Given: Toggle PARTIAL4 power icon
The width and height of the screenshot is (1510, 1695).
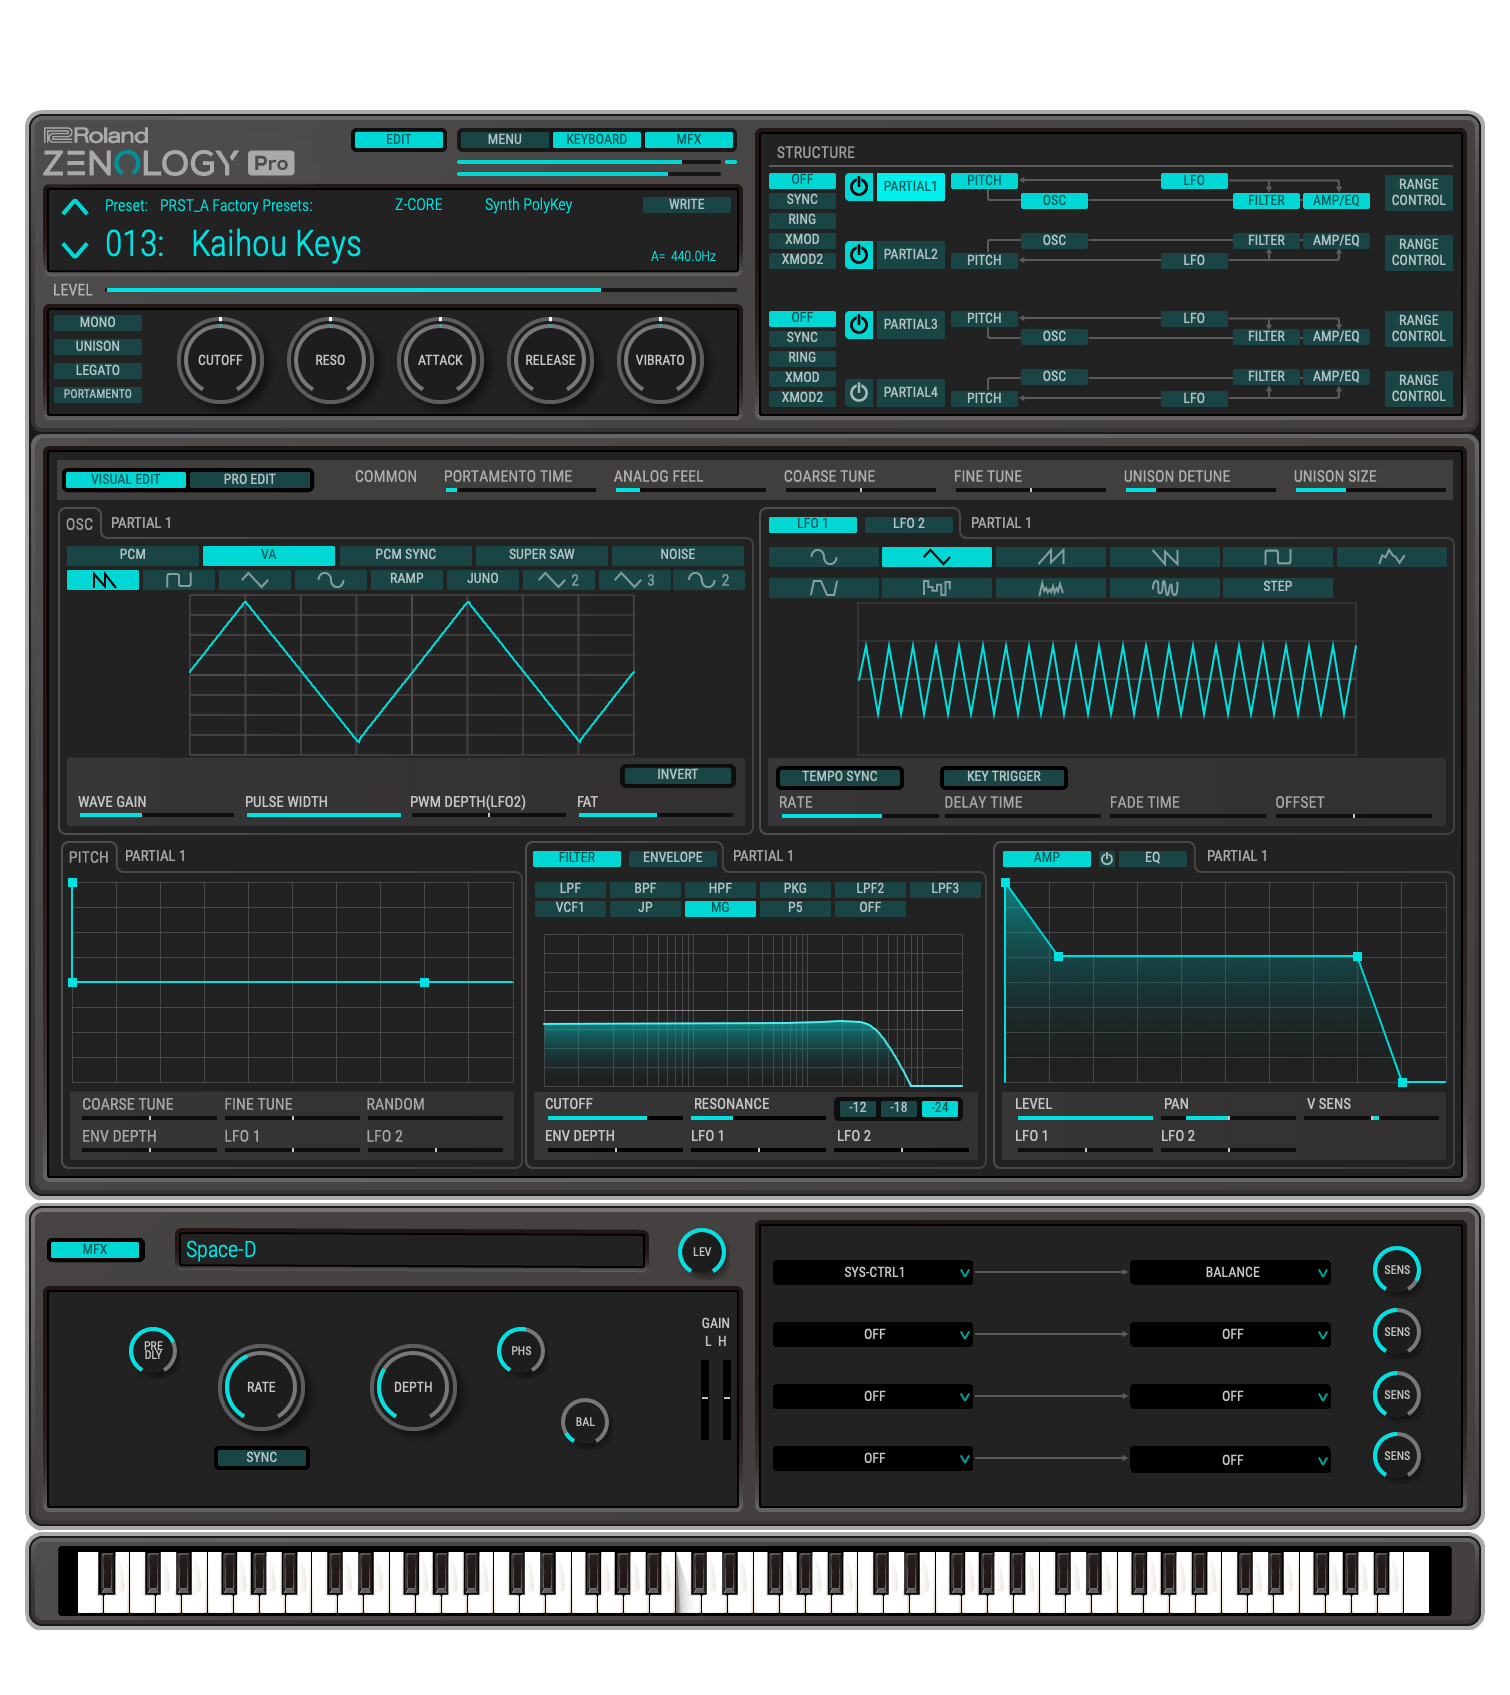Looking at the screenshot, I should click(859, 392).
